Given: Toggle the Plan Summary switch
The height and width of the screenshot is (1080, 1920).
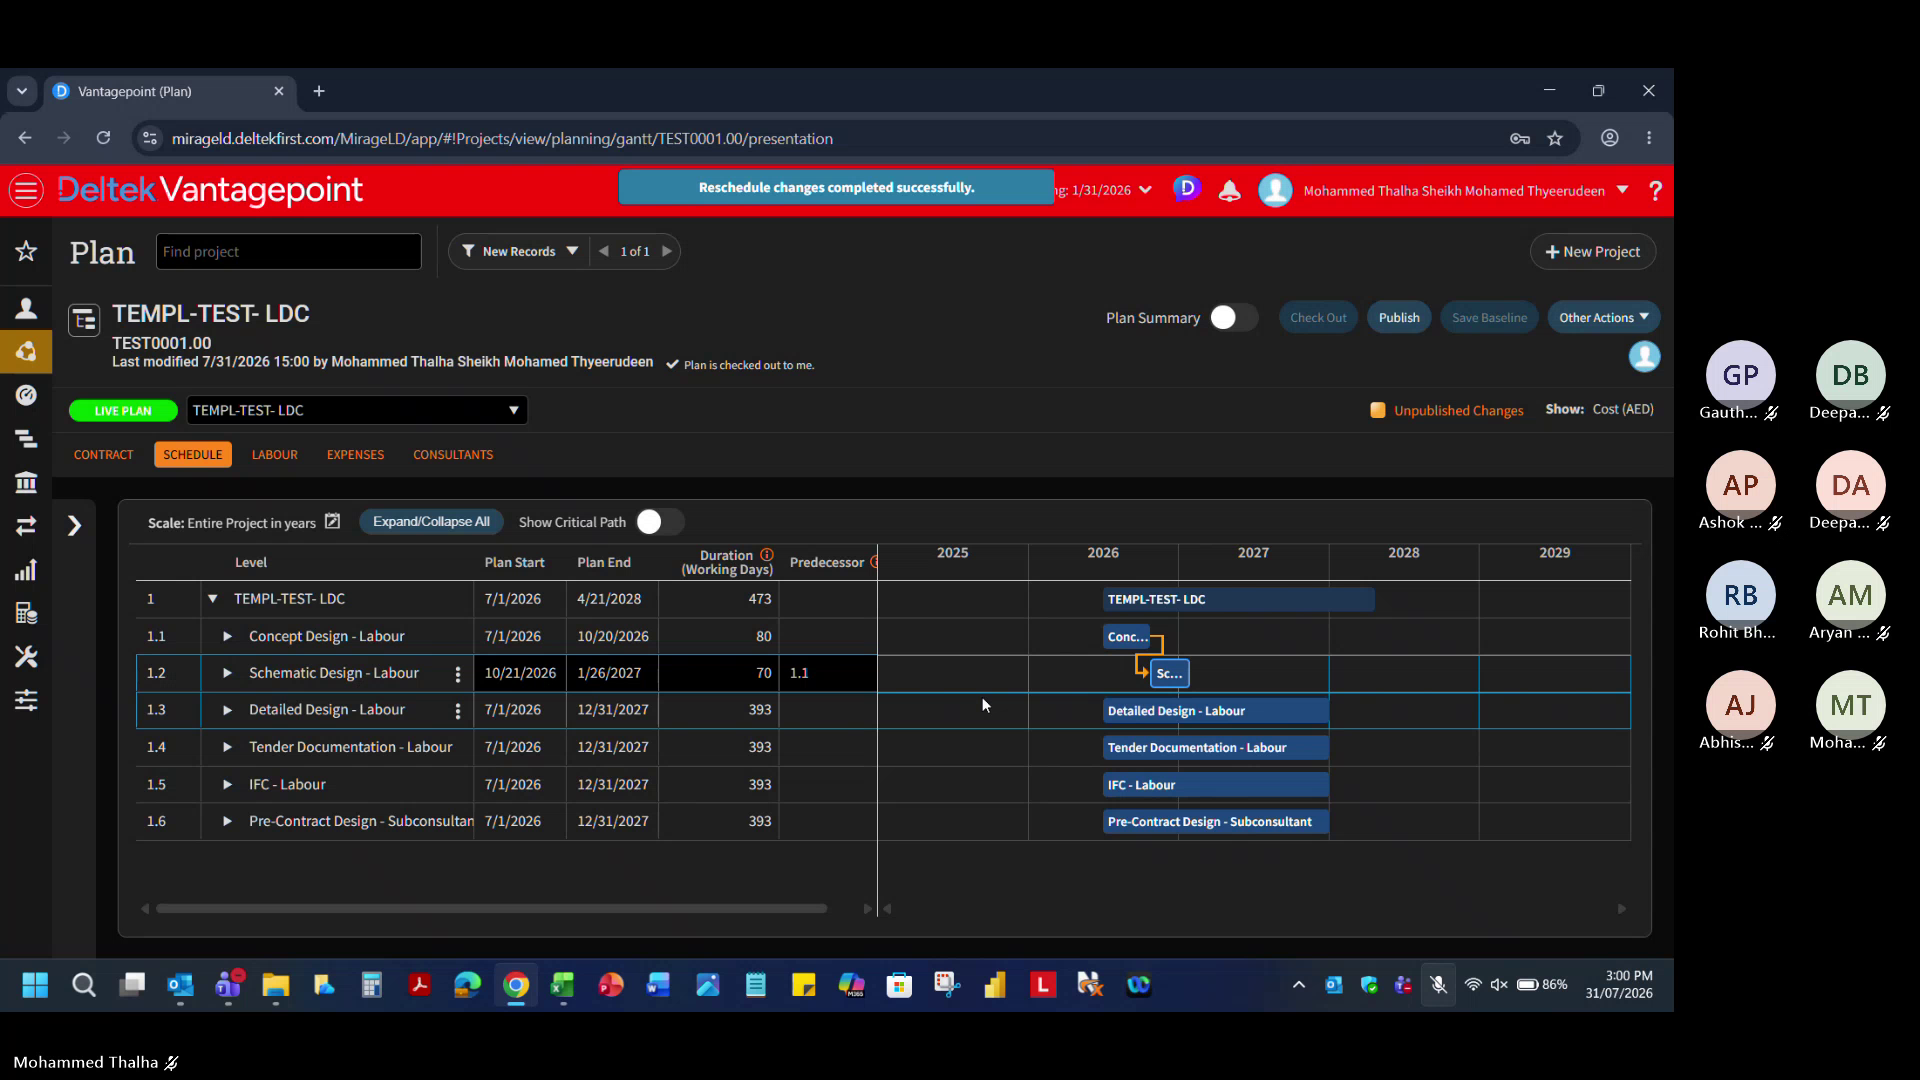Looking at the screenshot, I should (x=1233, y=317).
